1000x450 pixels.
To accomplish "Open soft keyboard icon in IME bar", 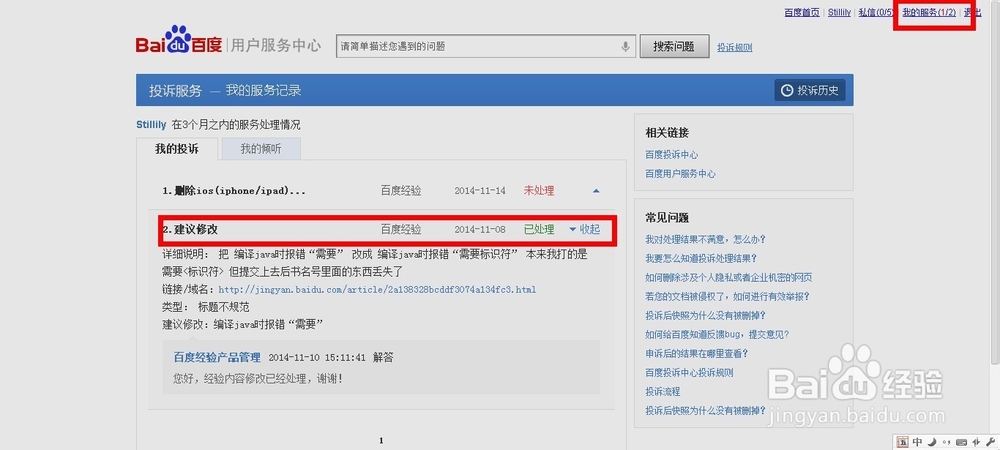I will pos(961,442).
